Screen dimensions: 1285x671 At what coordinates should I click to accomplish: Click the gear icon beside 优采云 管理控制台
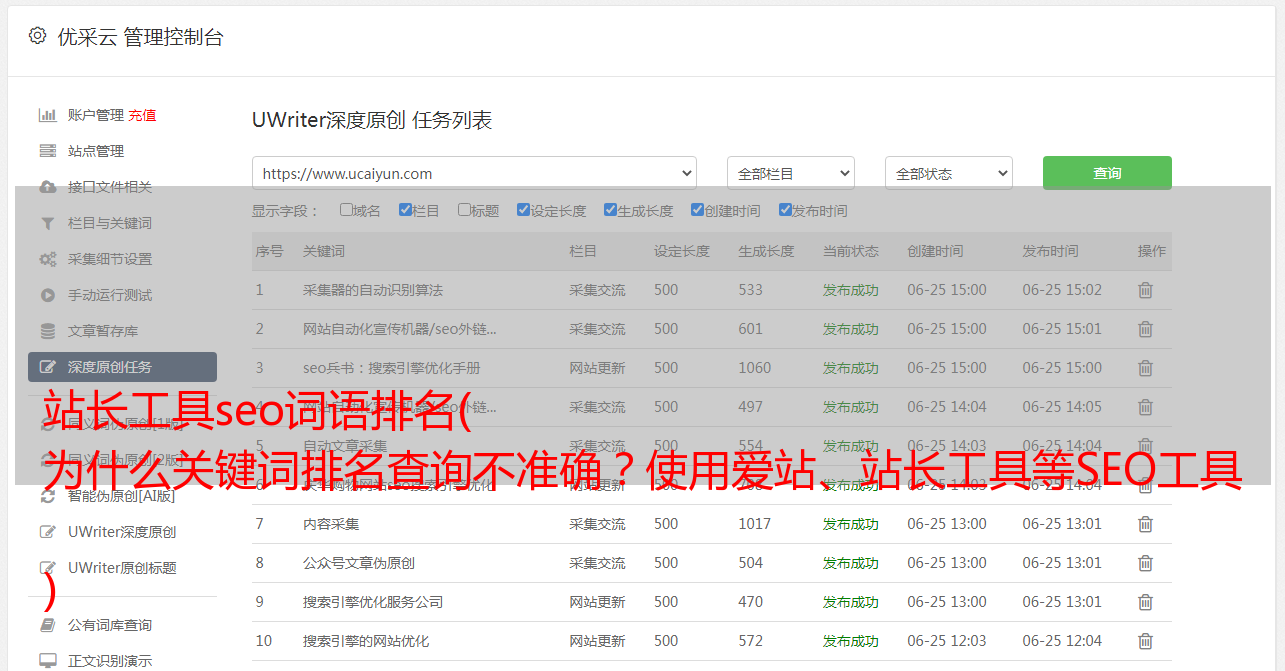coord(37,36)
